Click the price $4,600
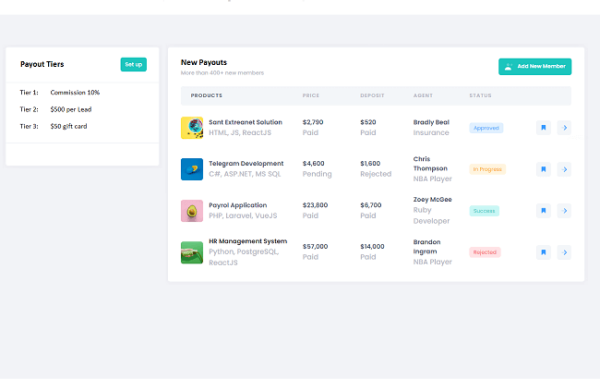Screen dimensions: 600x379 (313, 163)
